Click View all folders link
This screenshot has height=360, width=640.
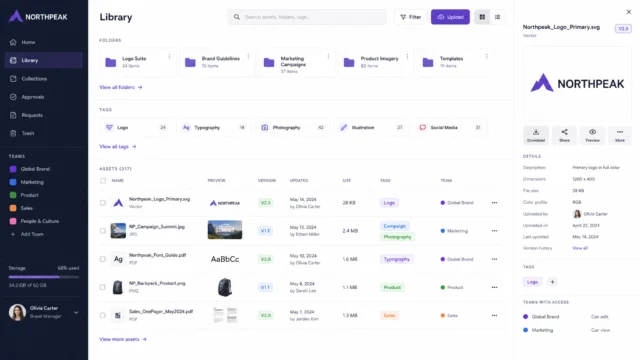click(x=121, y=87)
